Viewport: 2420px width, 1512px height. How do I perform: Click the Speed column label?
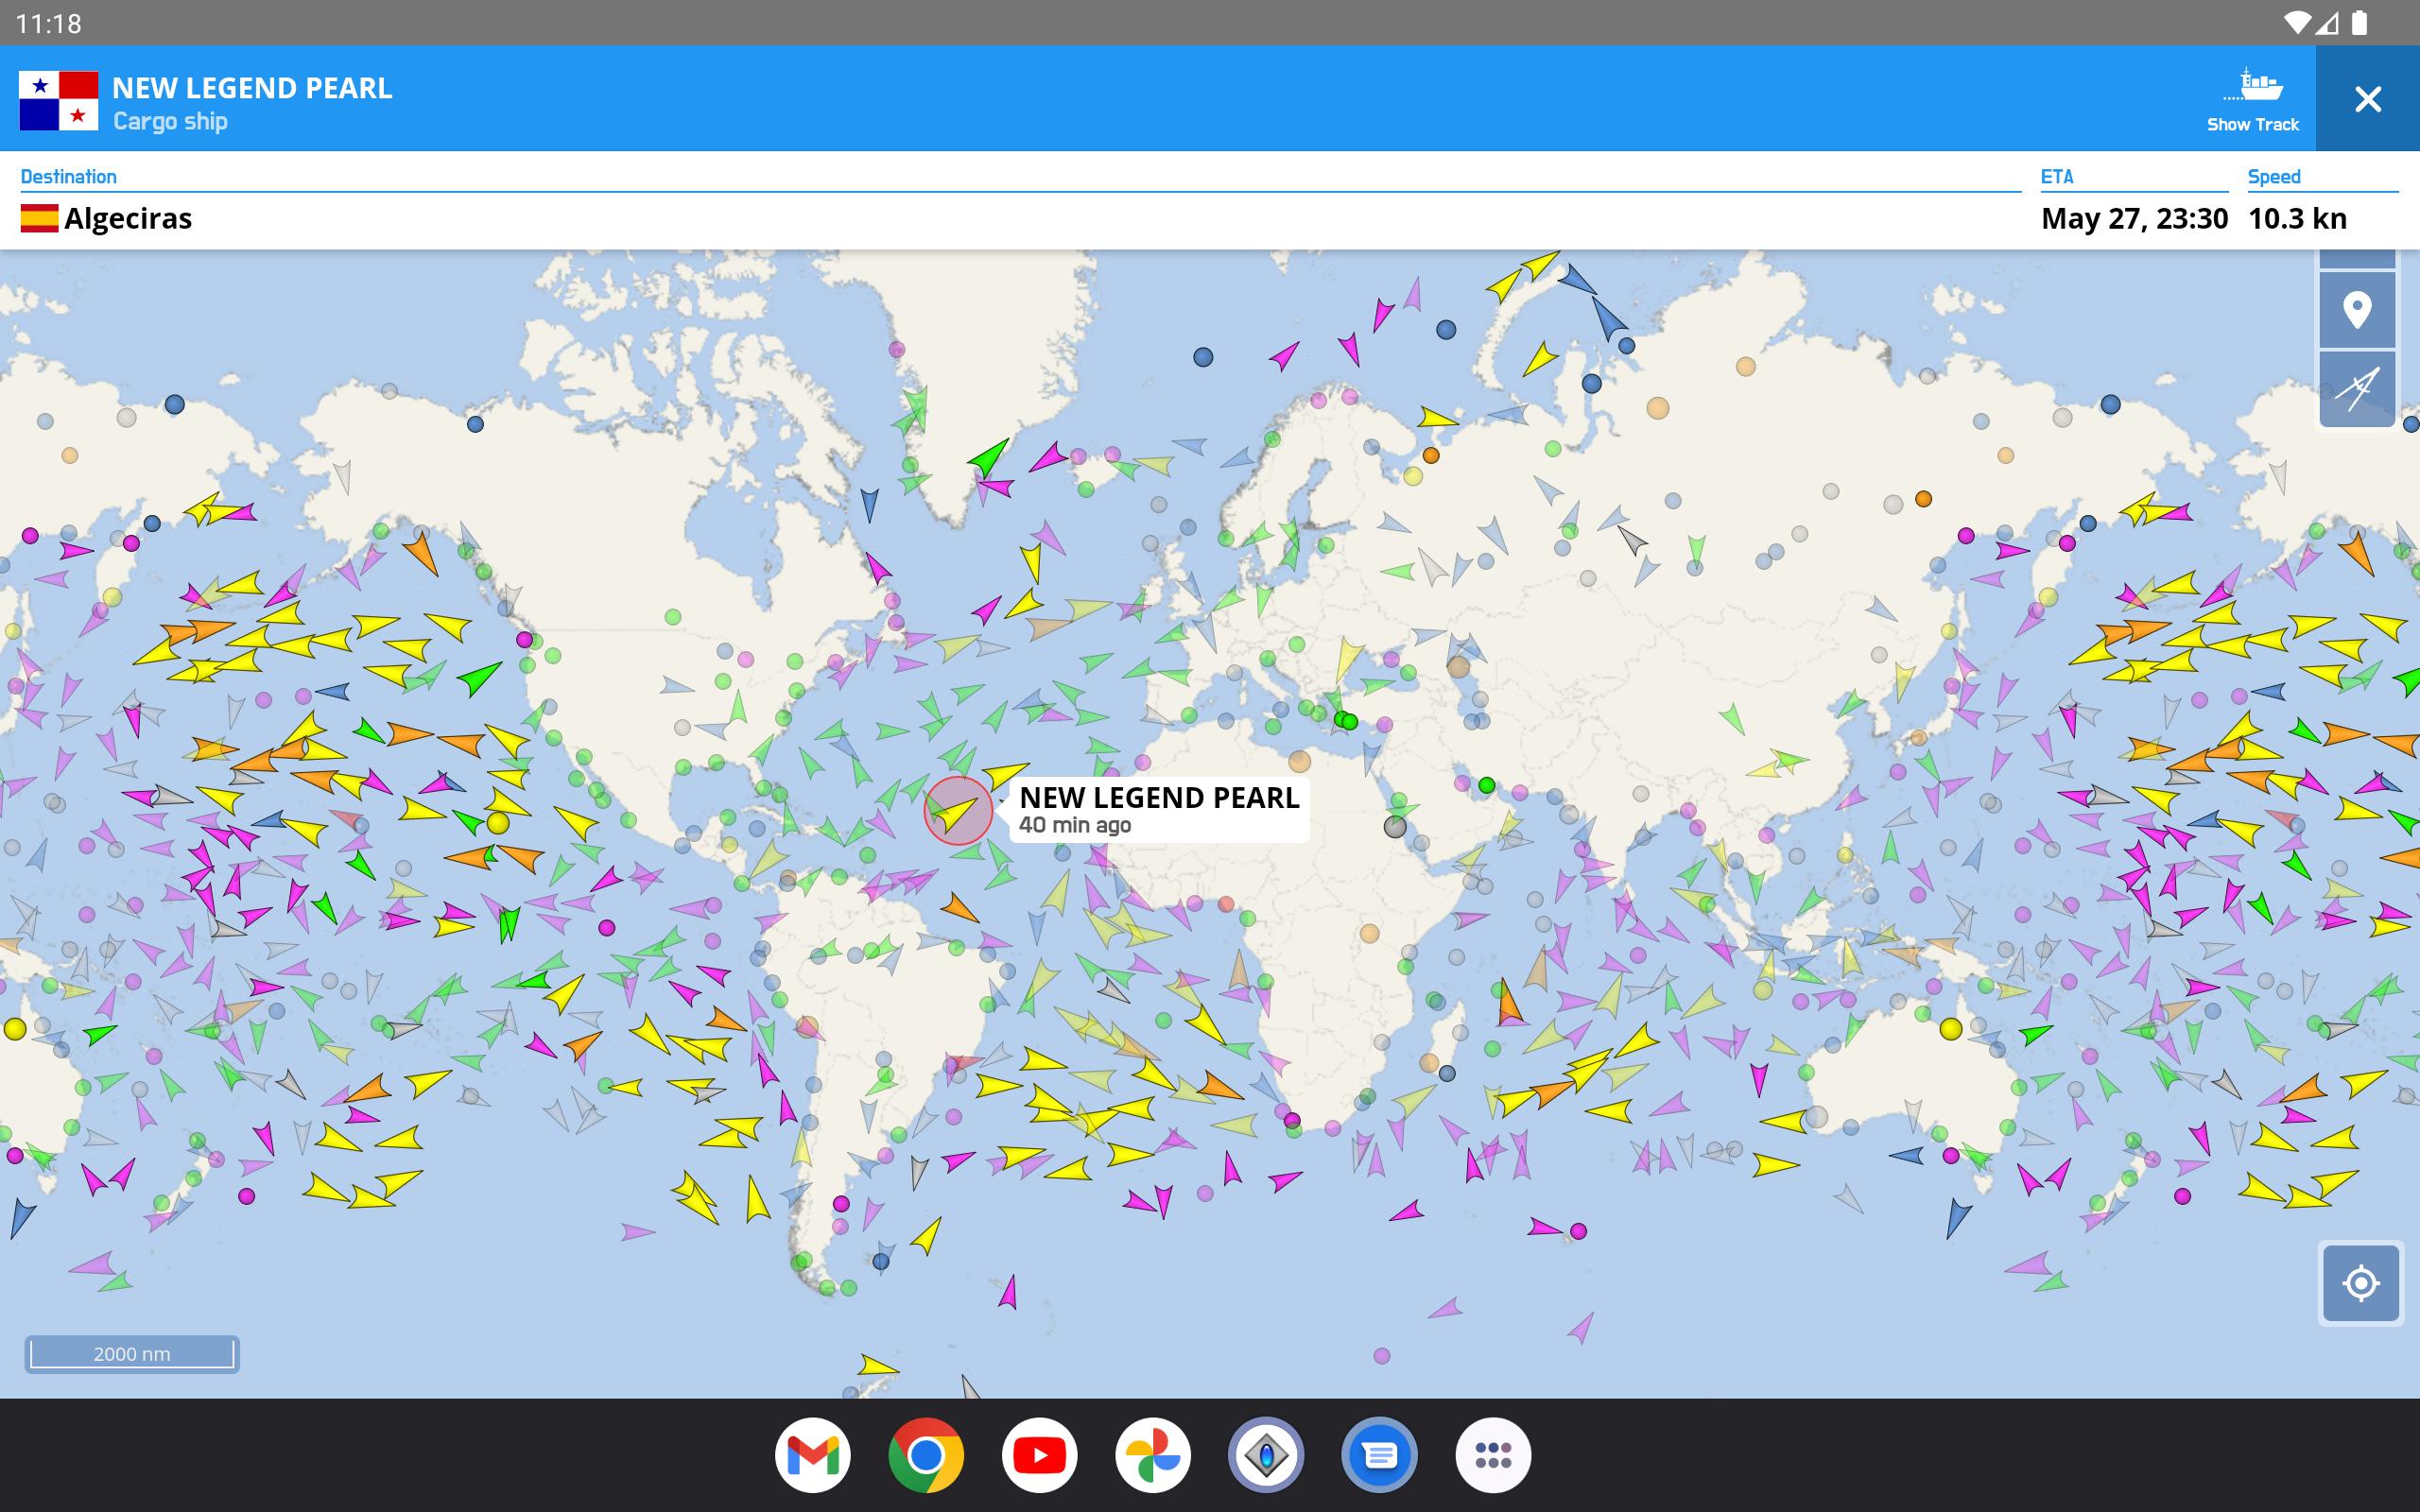point(2274,176)
